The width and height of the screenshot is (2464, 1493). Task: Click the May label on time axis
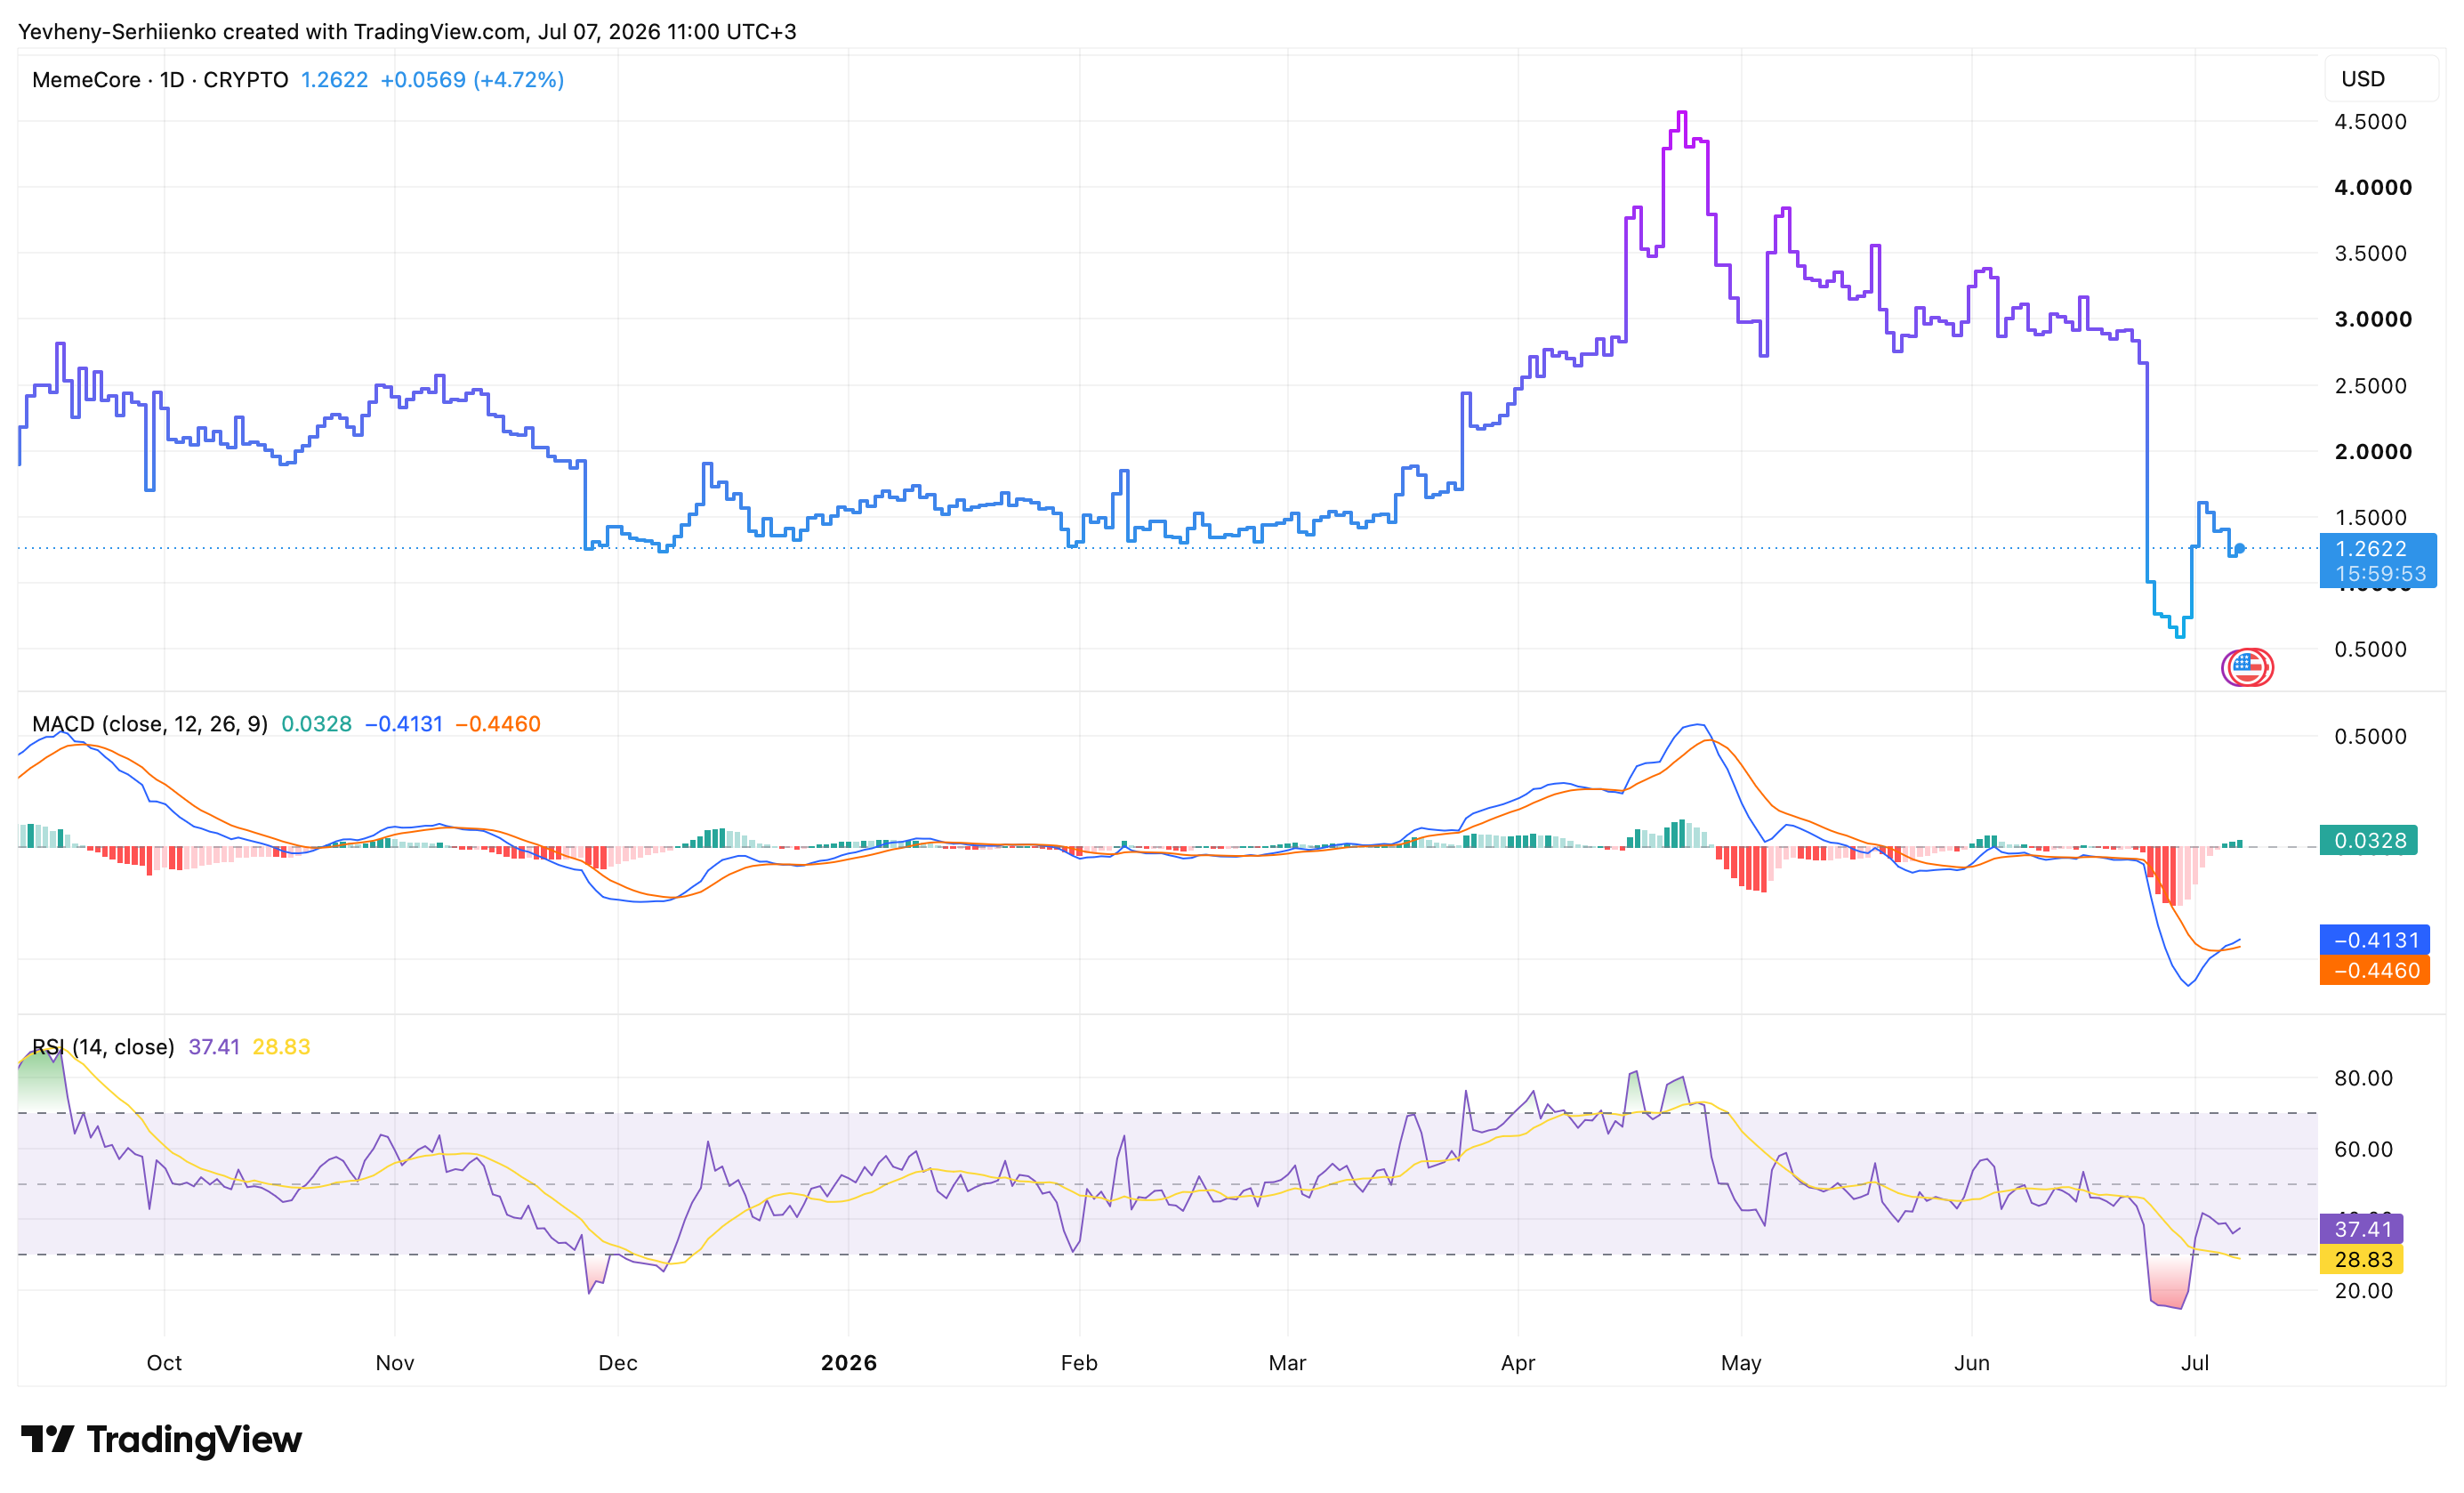(1741, 1363)
